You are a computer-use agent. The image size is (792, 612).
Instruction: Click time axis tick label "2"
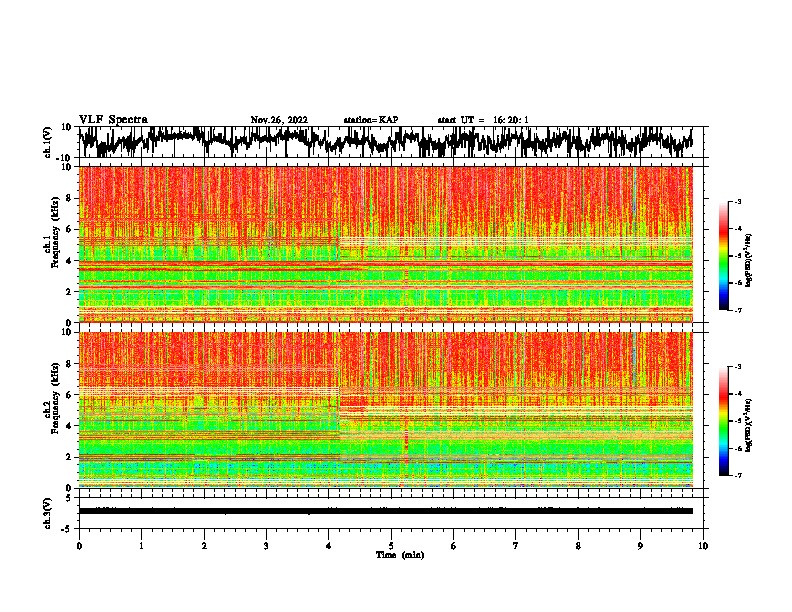pos(204,546)
